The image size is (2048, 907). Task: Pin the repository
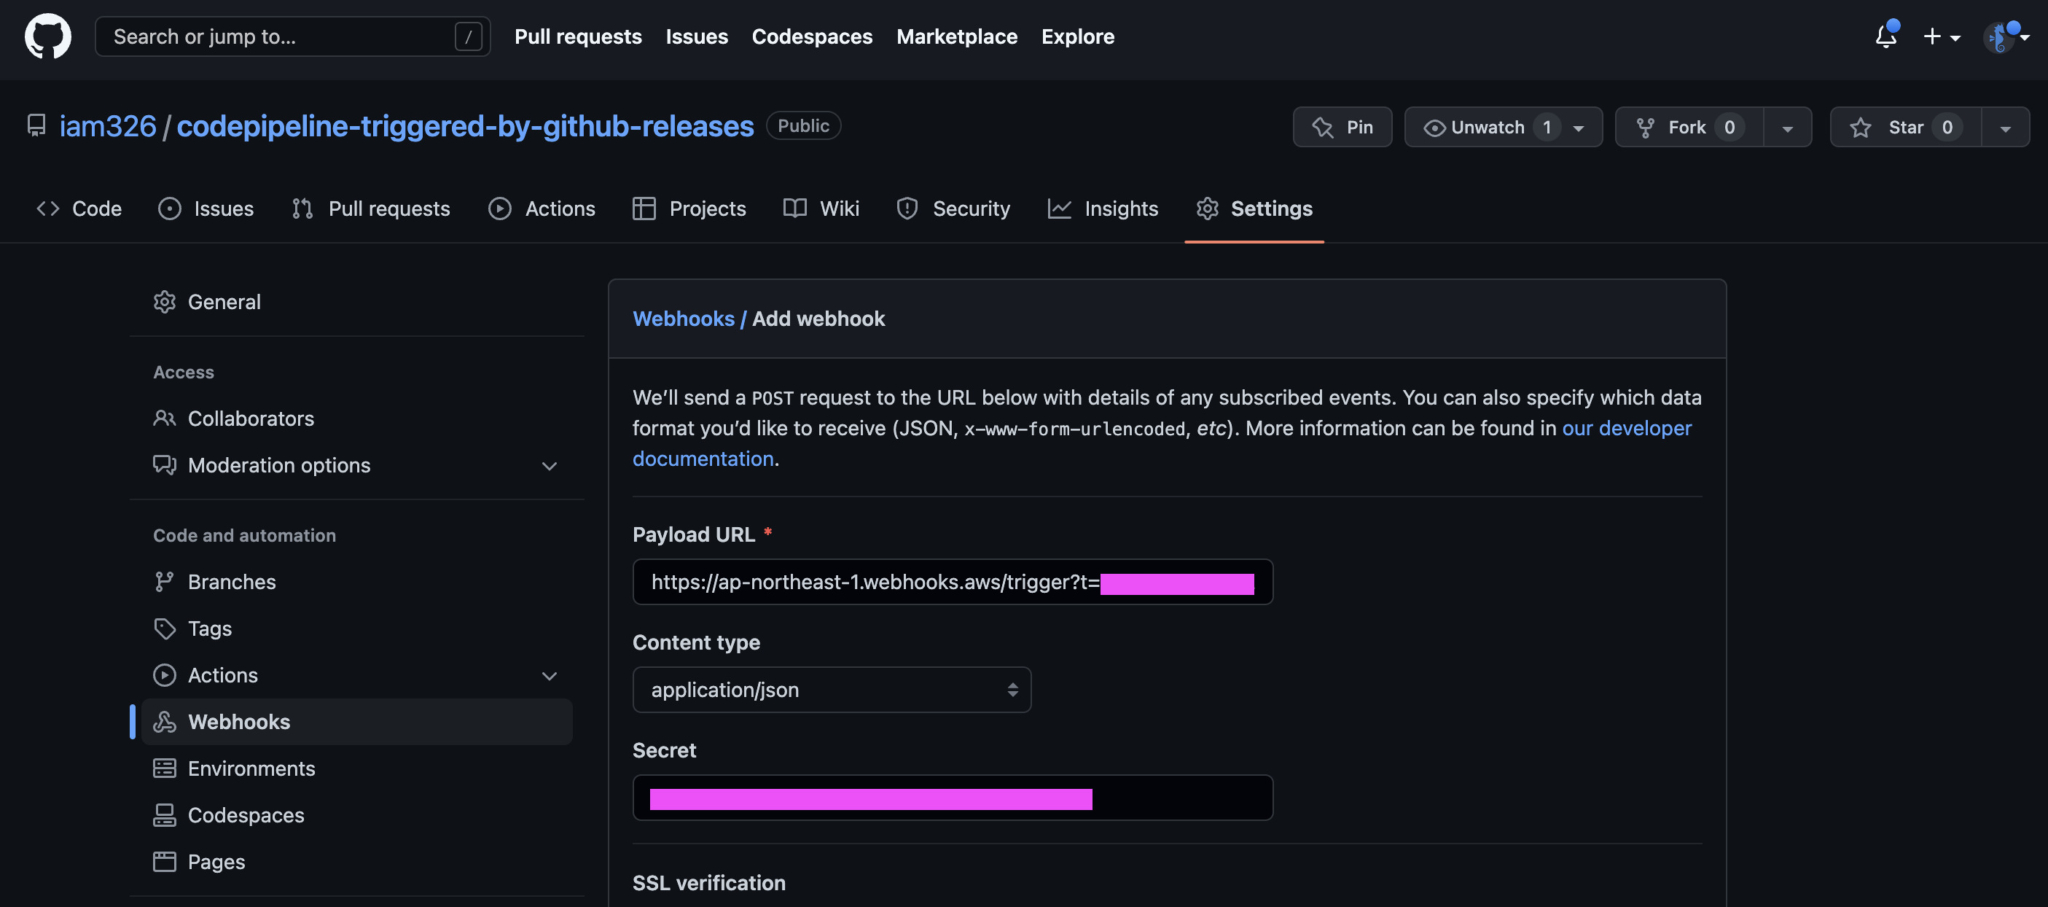1342,127
